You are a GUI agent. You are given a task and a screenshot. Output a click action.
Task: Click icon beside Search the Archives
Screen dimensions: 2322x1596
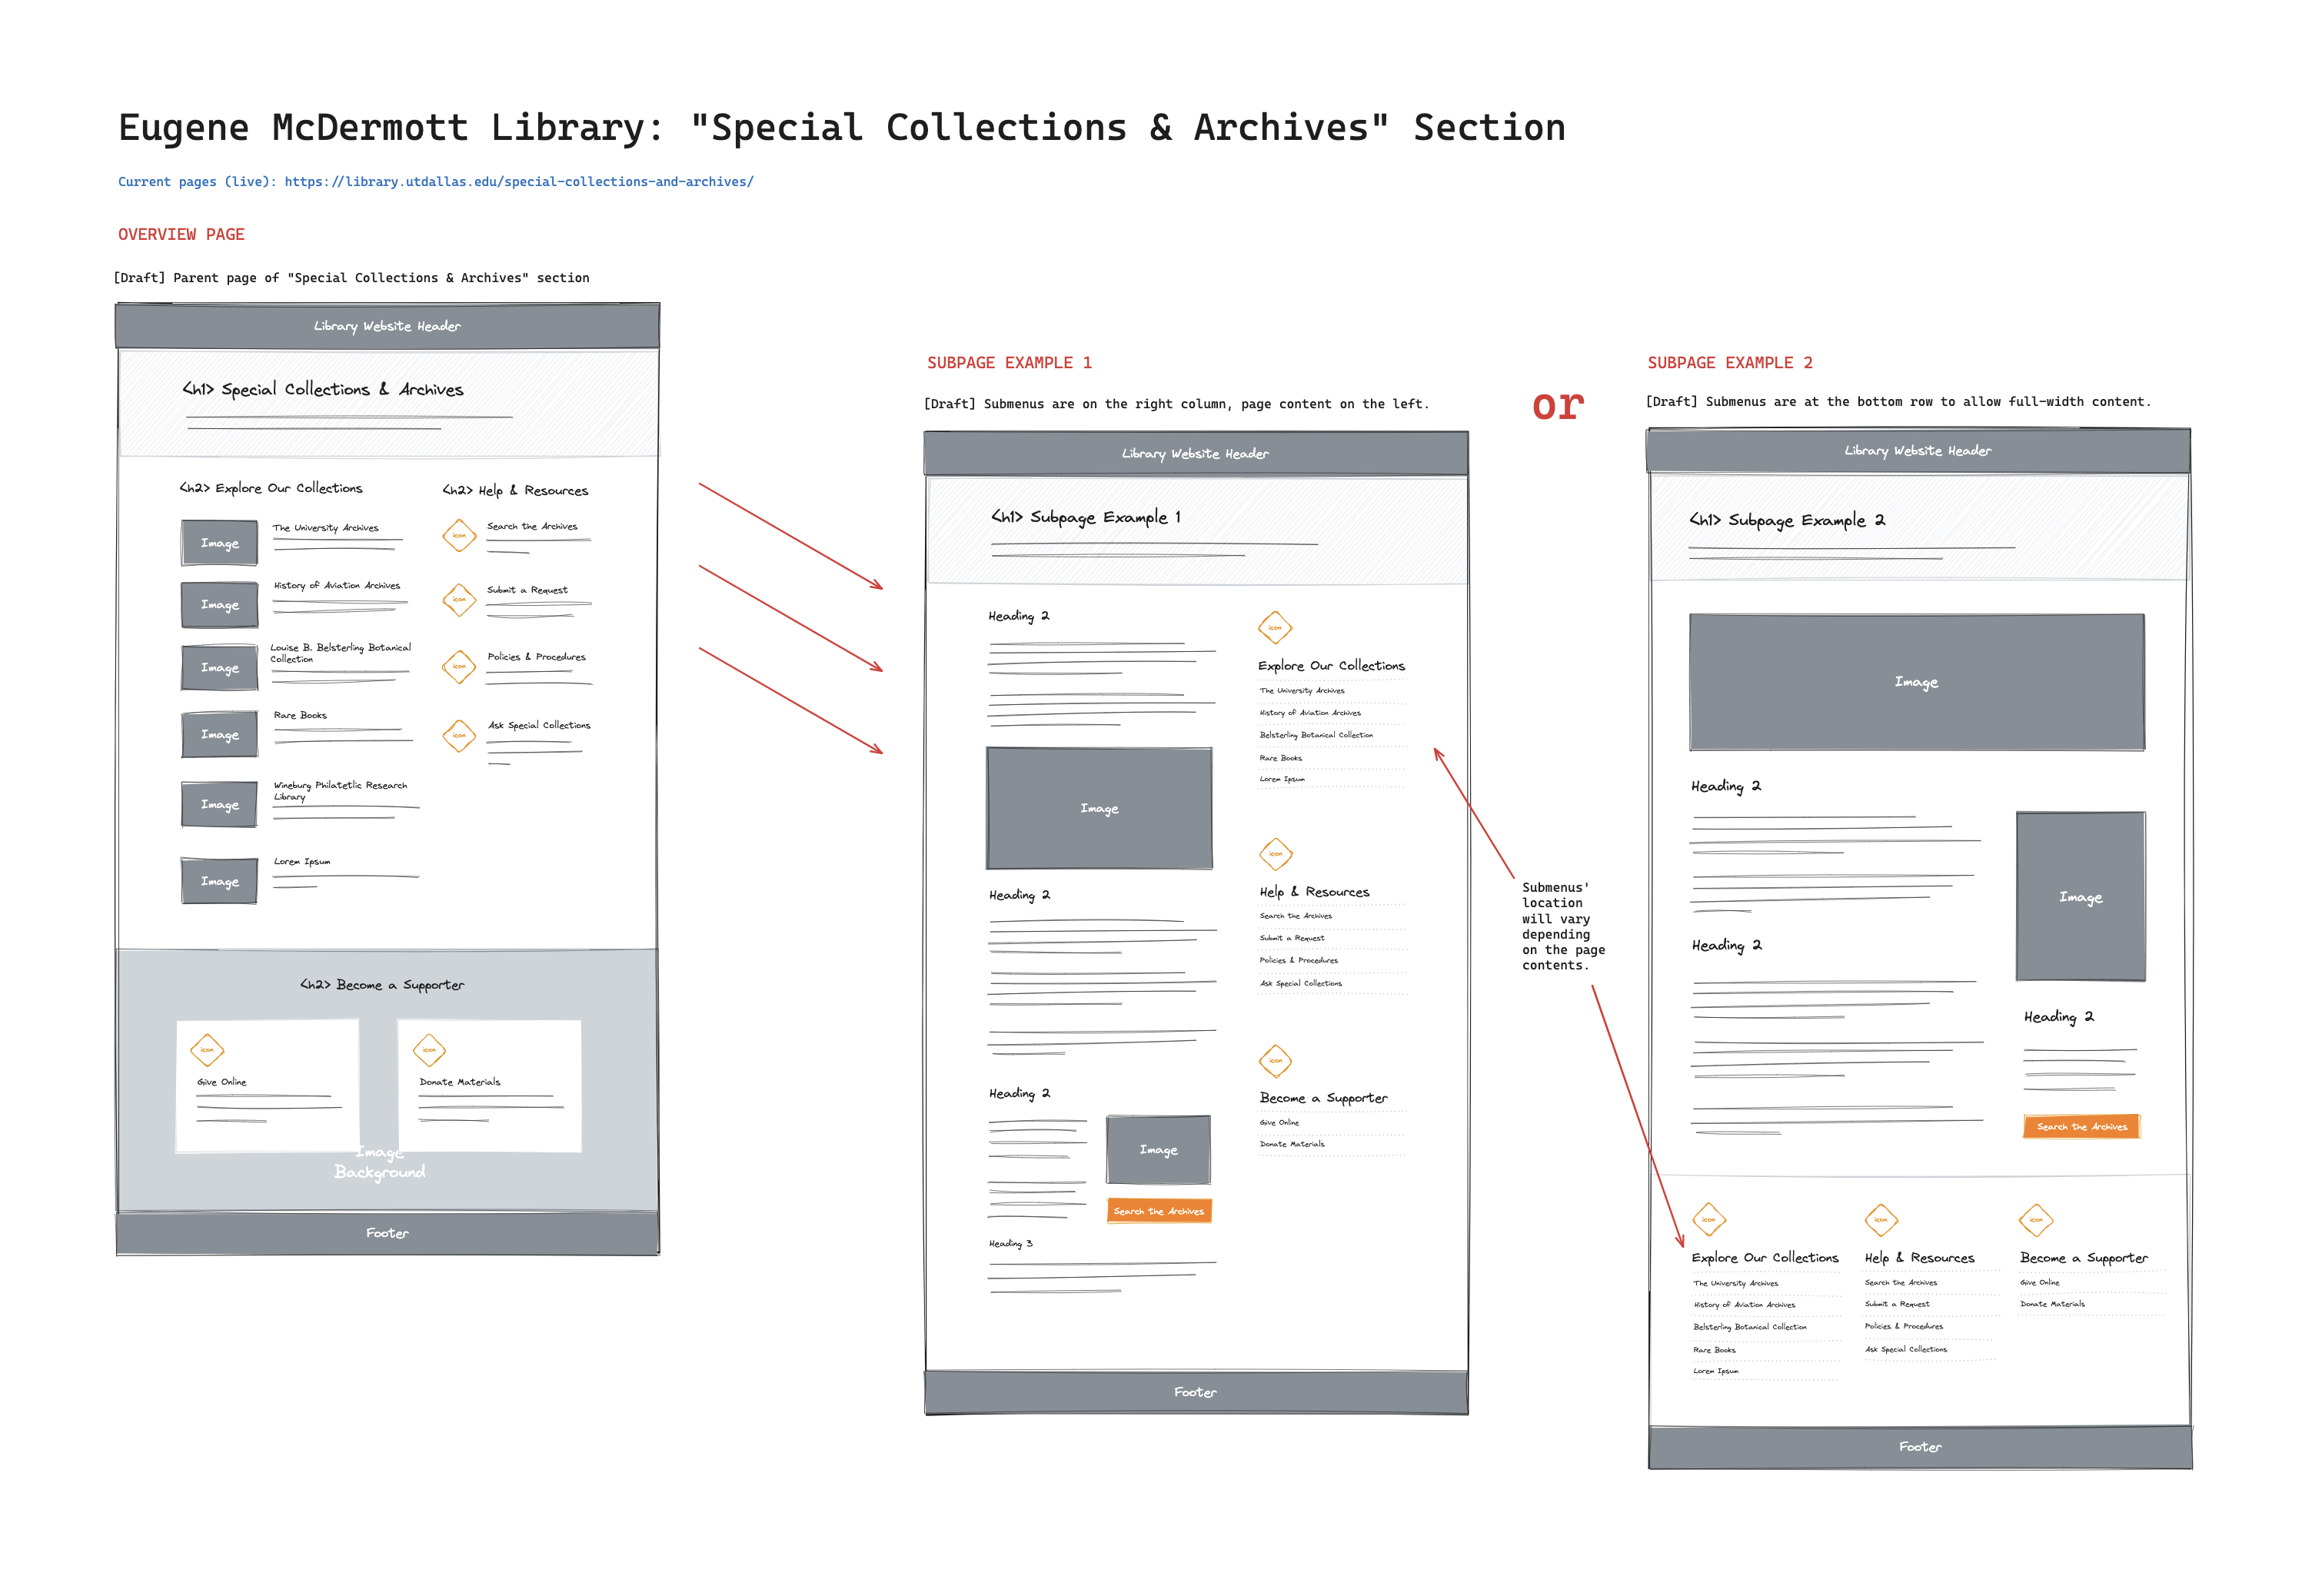[x=459, y=535]
